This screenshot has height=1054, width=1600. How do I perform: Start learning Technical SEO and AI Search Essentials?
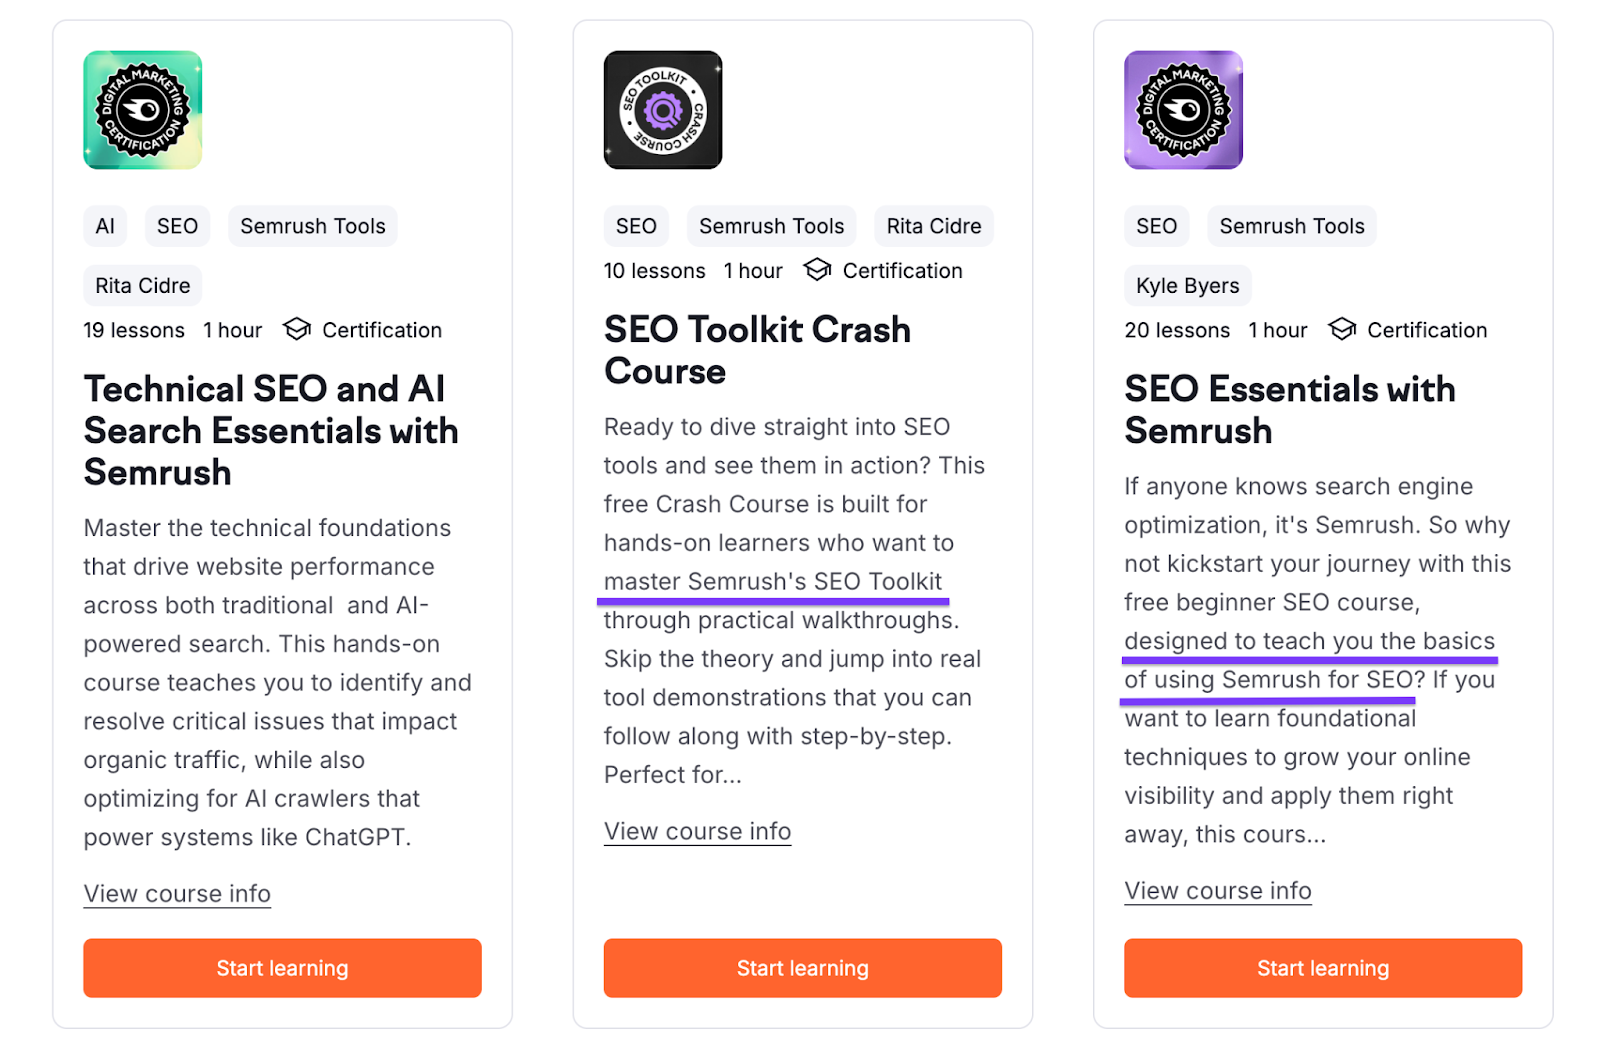pyautogui.click(x=282, y=968)
